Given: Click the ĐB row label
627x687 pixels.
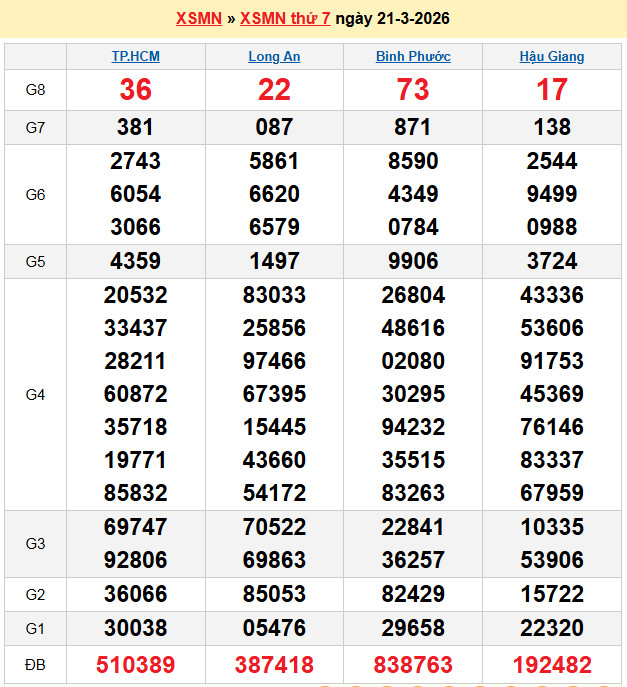Looking at the screenshot, I should [x=35, y=664].
